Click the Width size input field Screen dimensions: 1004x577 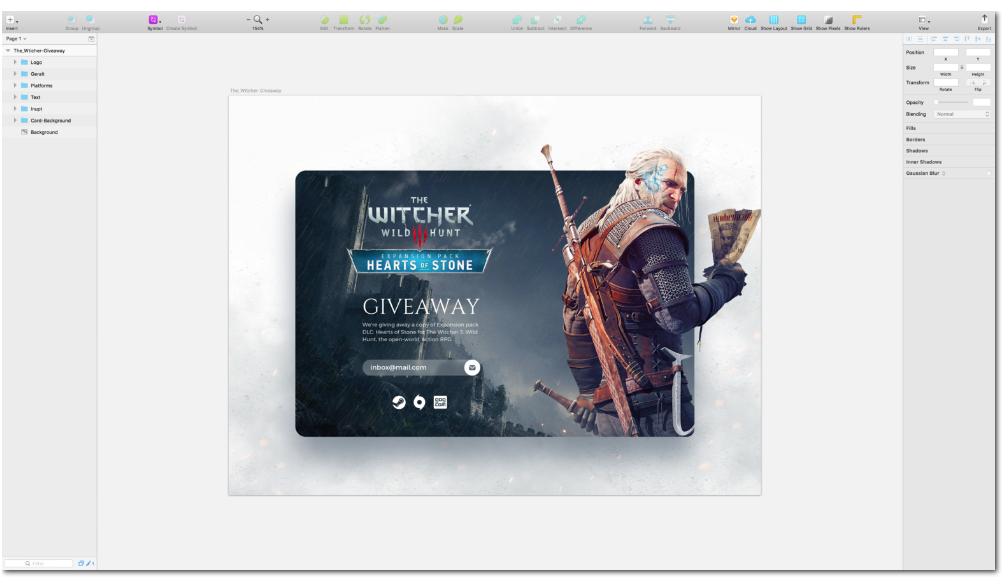pyautogui.click(x=945, y=67)
